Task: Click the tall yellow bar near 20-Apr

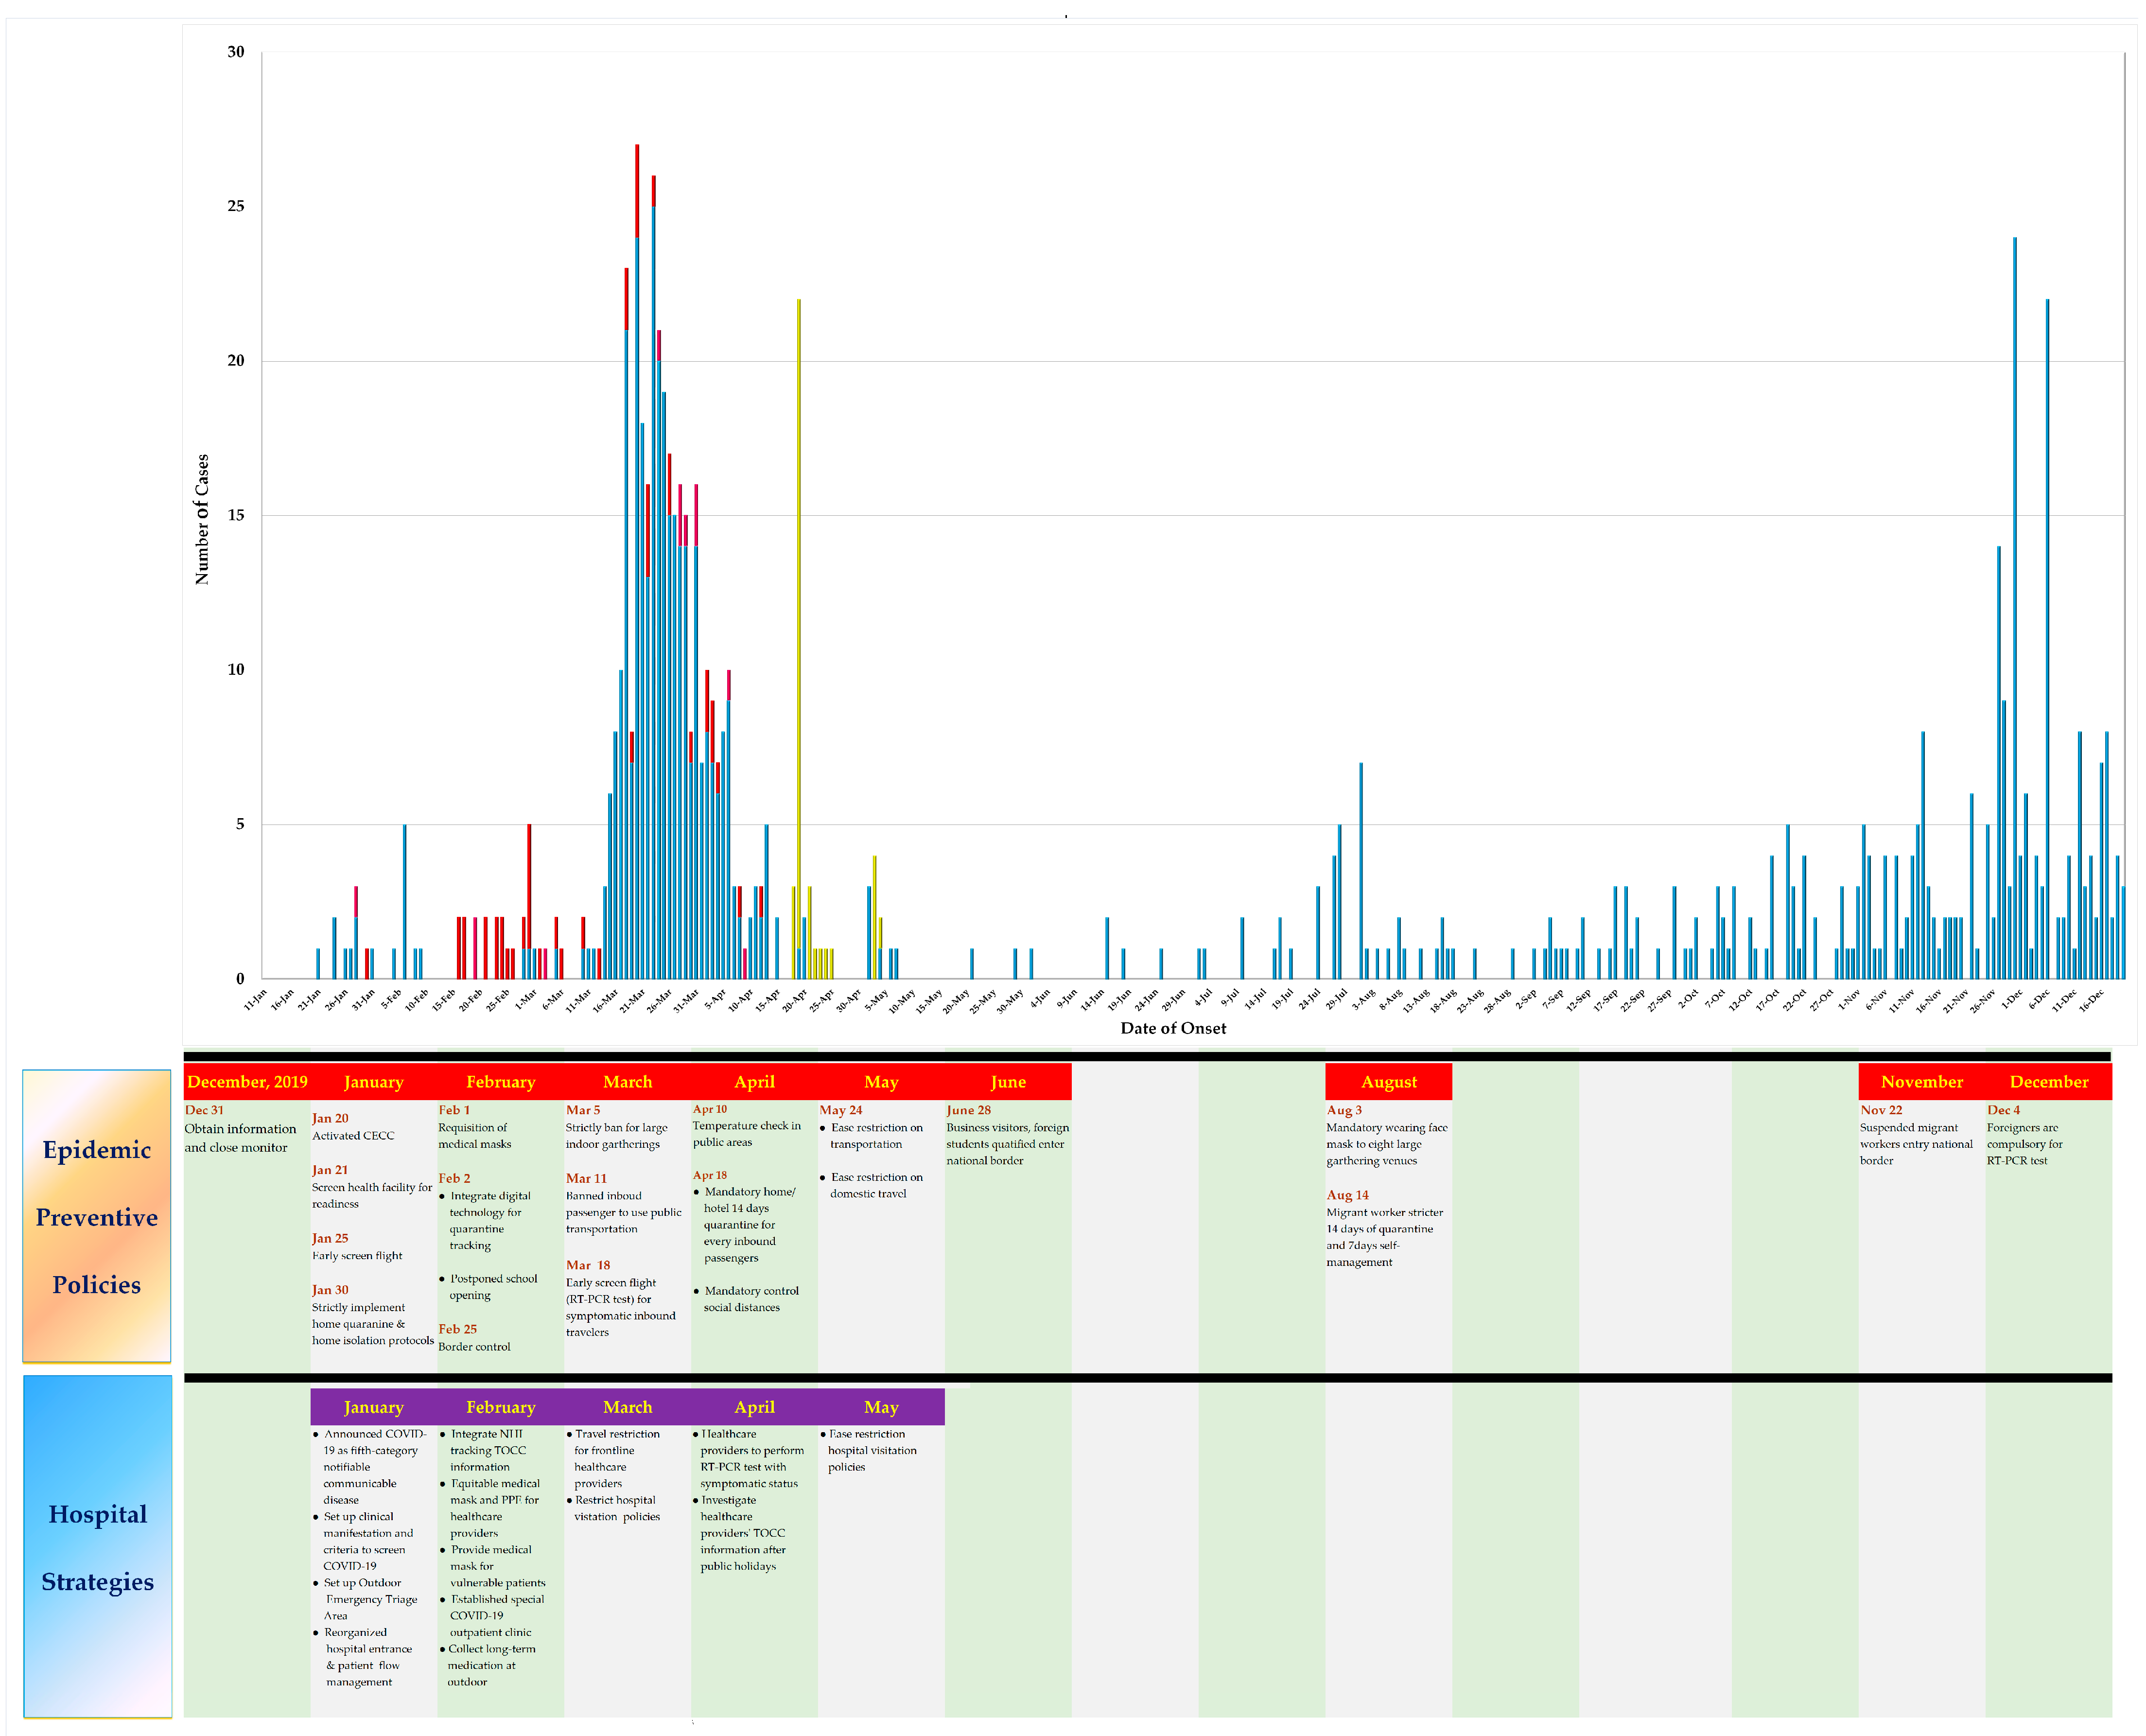Action: tap(799, 600)
